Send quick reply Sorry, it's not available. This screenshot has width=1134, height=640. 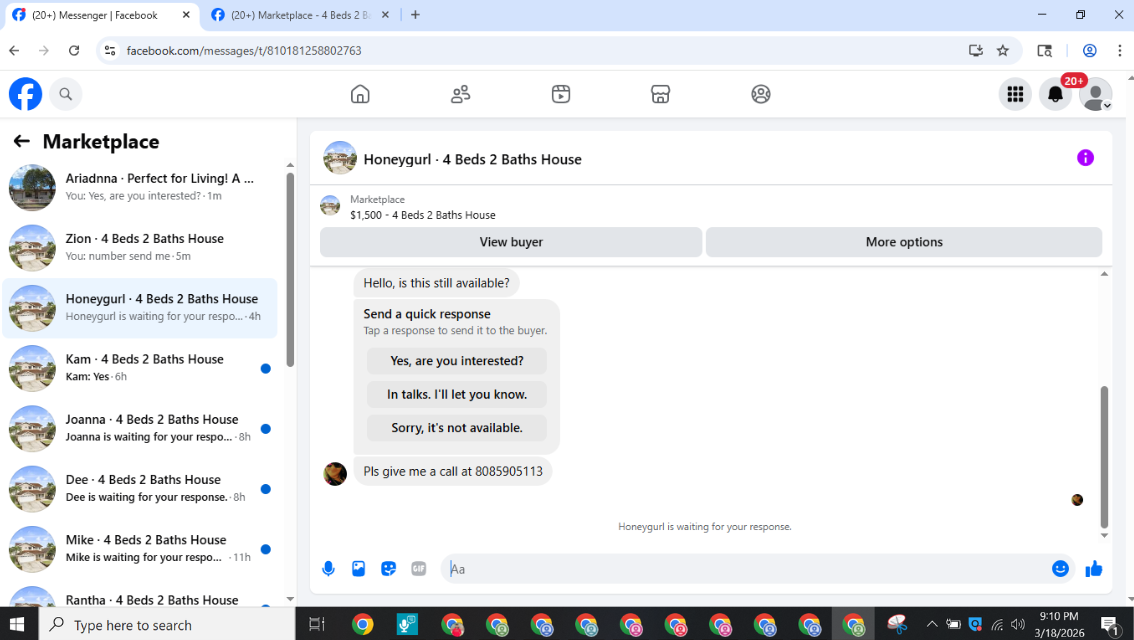[457, 427]
